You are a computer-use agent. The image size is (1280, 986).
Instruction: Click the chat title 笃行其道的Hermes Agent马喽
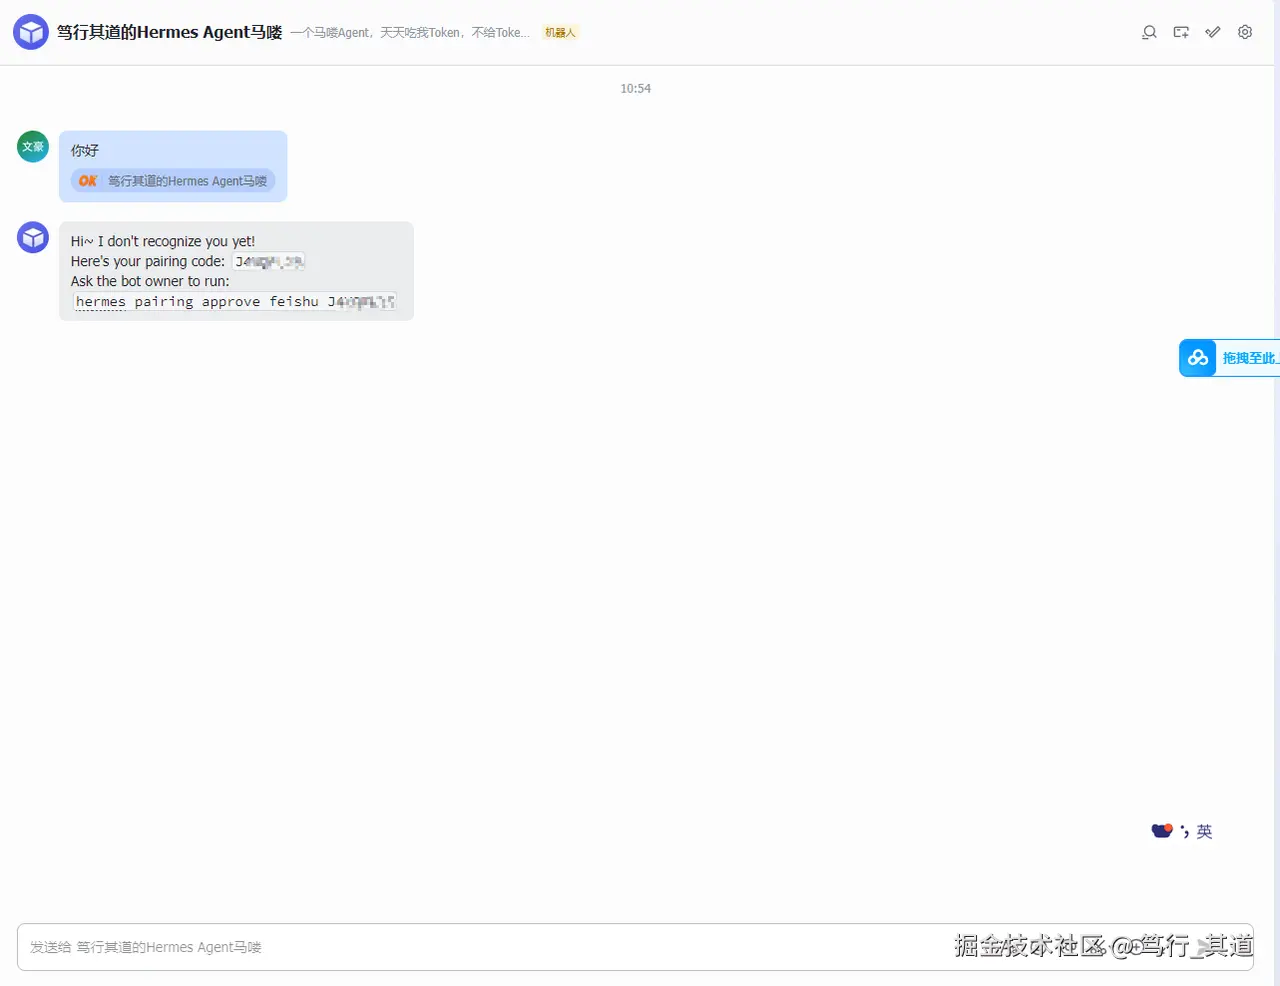(x=169, y=32)
